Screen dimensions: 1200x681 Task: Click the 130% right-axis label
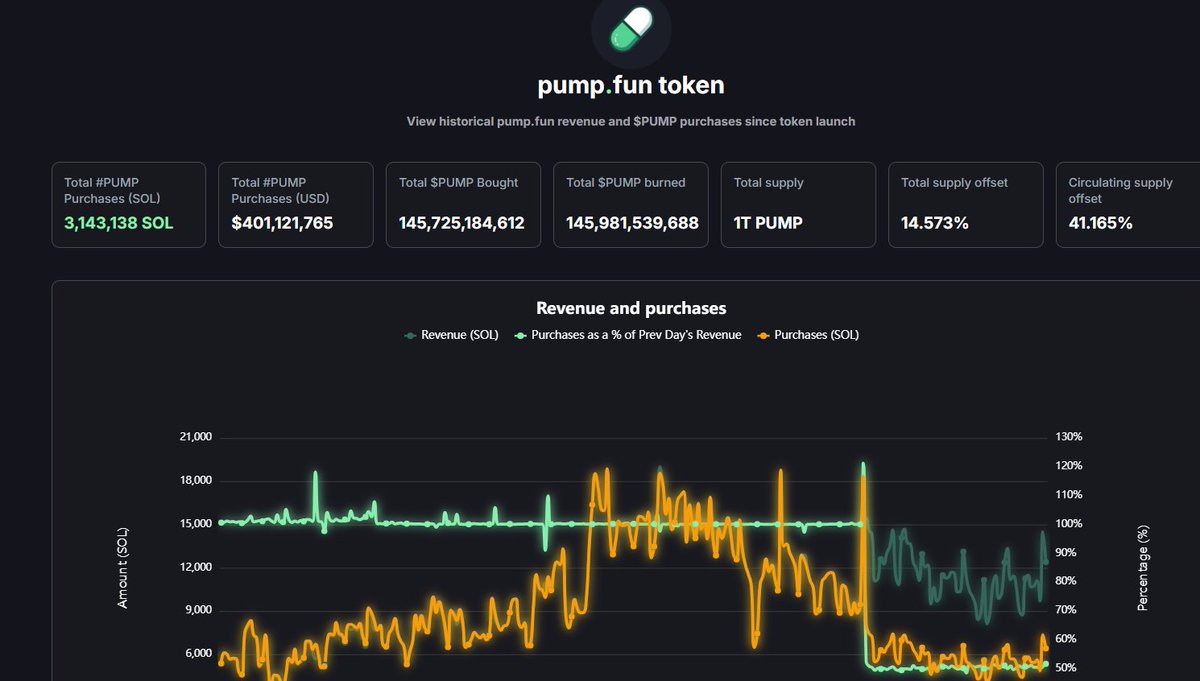click(1069, 437)
